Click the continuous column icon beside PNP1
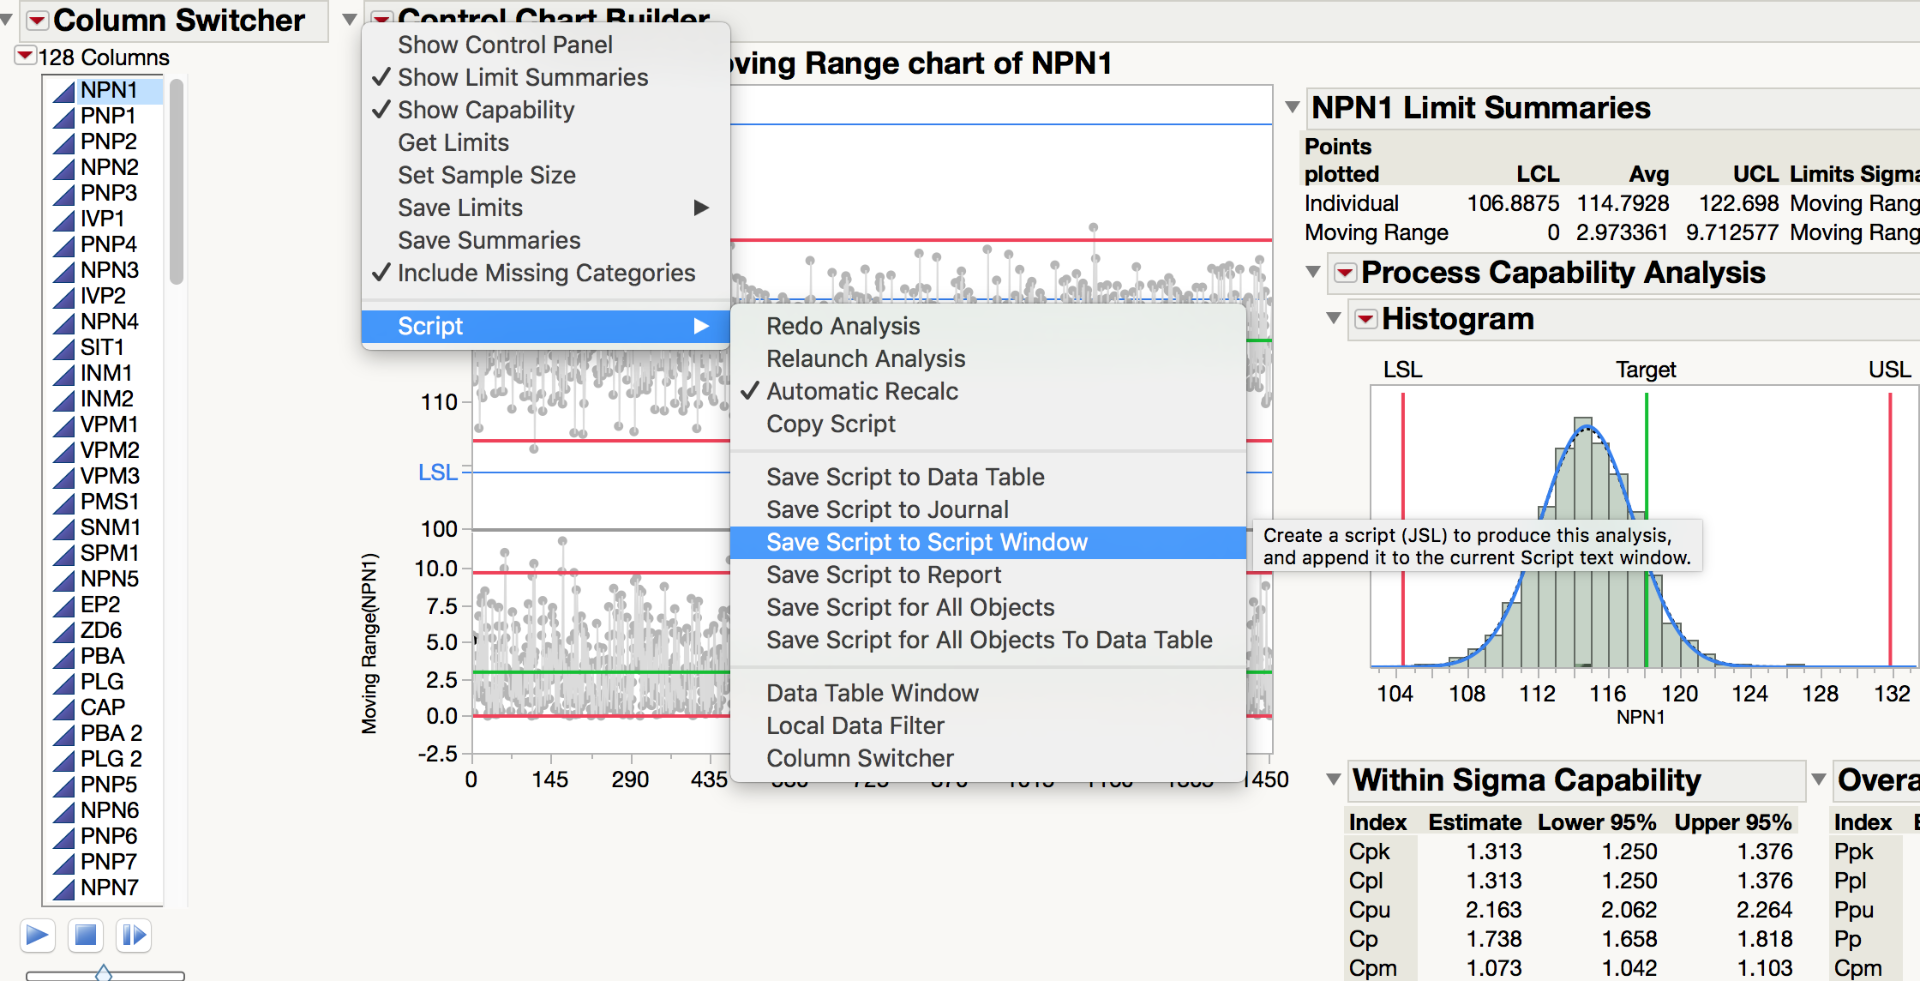Screen dimensions: 1920x981 coord(64,116)
